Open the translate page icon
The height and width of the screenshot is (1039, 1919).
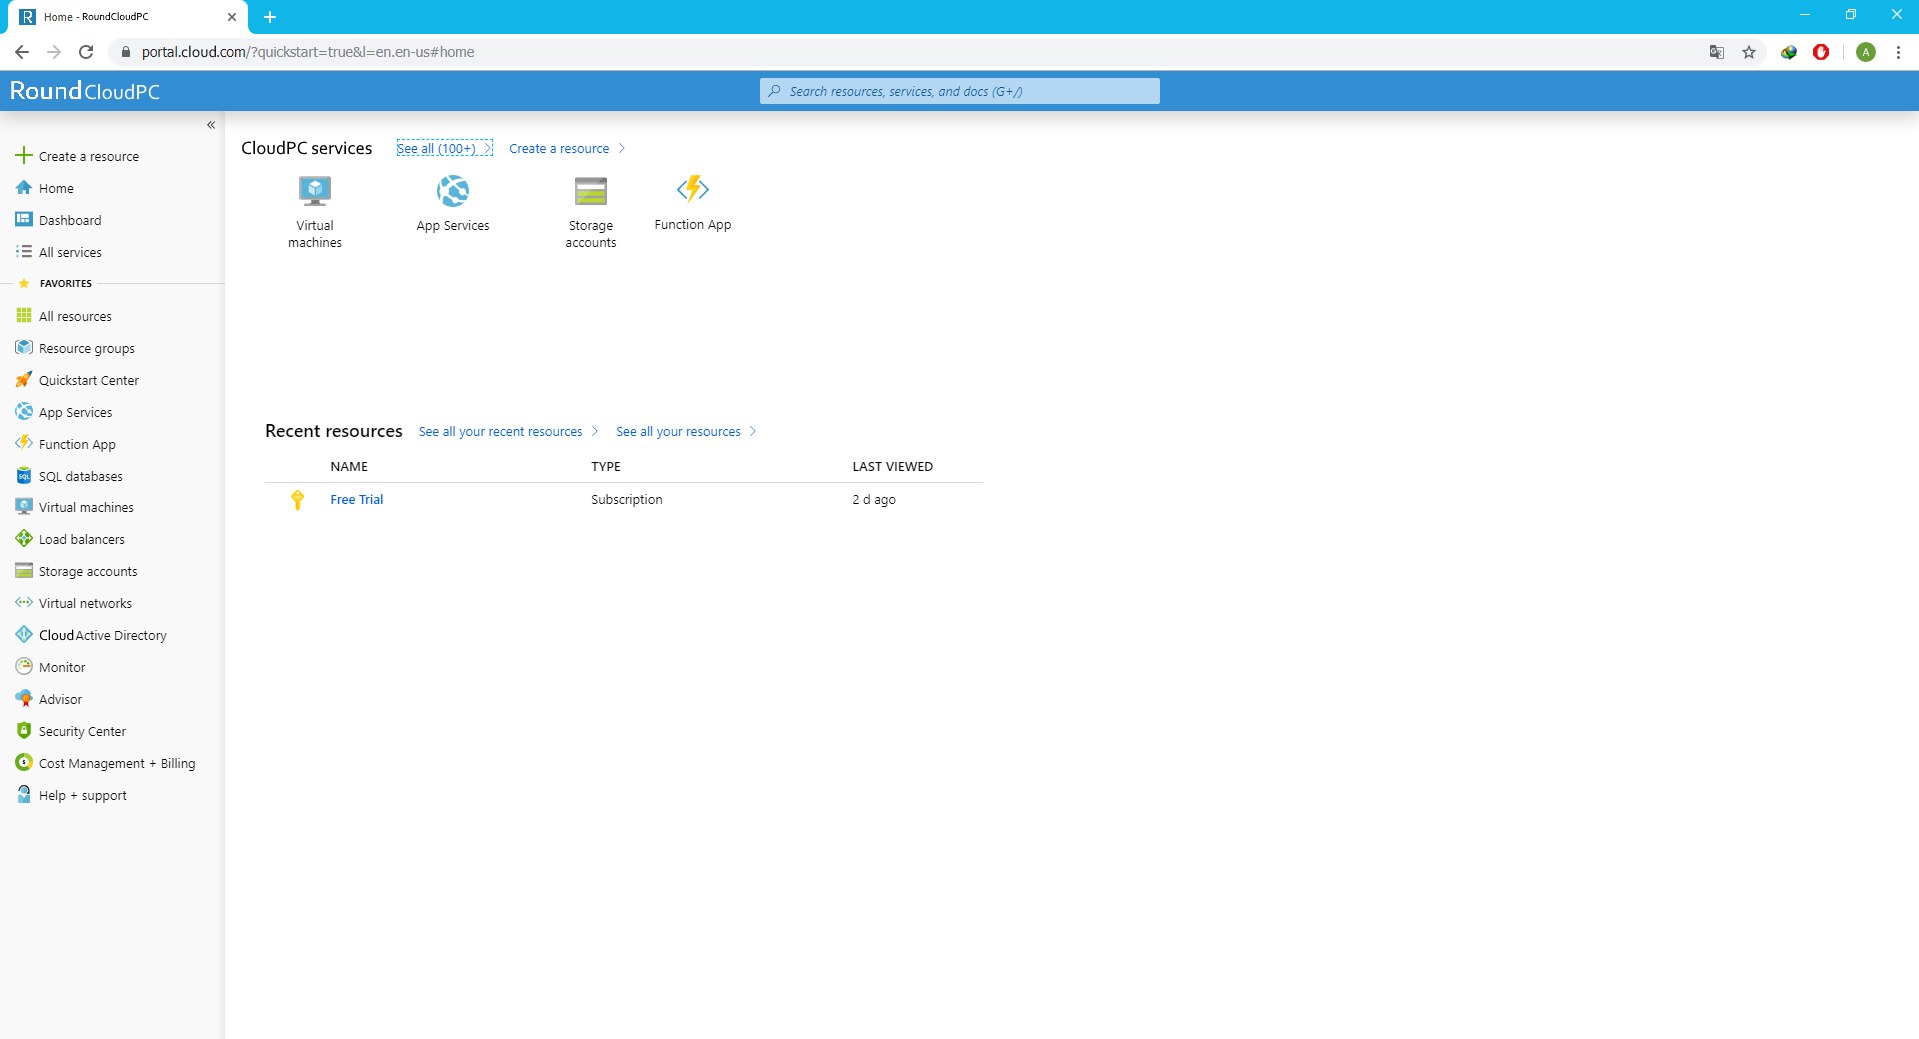(x=1717, y=52)
